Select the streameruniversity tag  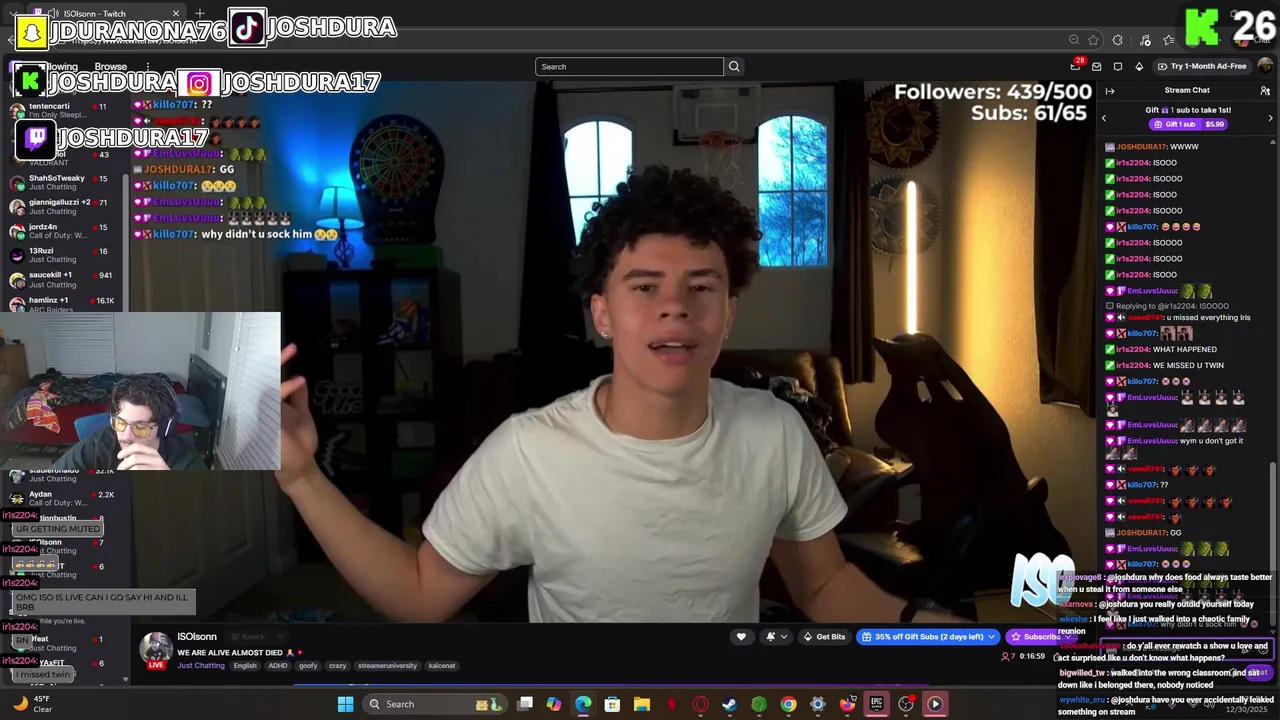tap(387, 665)
